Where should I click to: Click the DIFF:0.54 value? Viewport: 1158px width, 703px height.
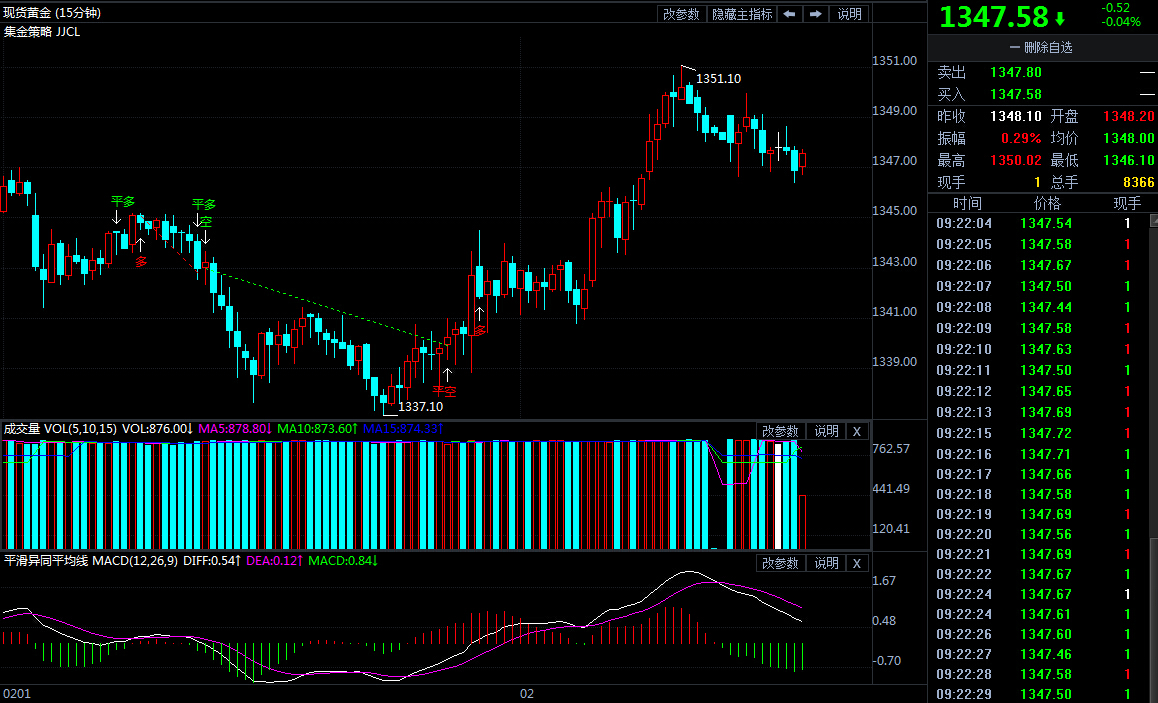pyautogui.click(x=212, y=560)
